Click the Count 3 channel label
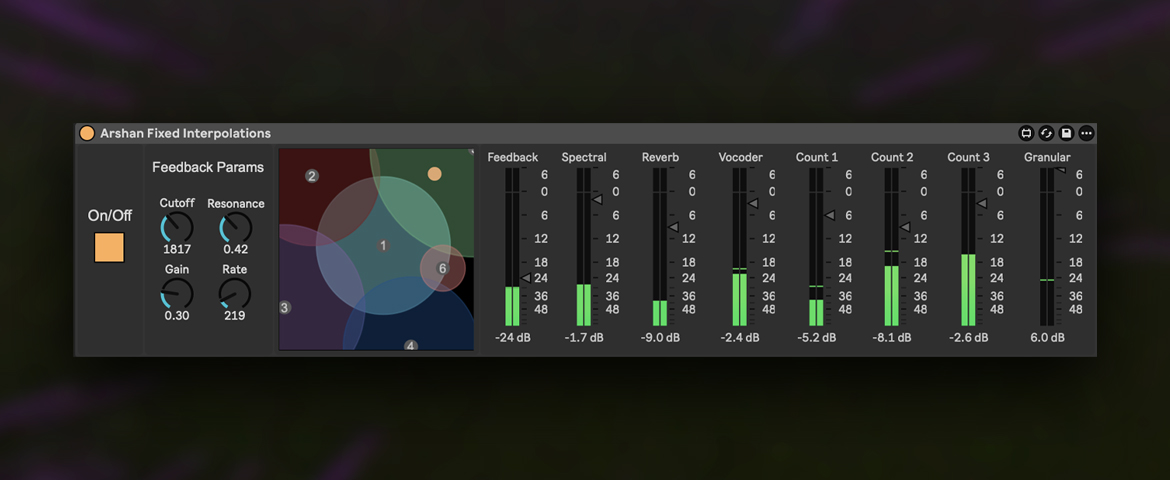Screen dimensions: 1170x480 [969, 158]
